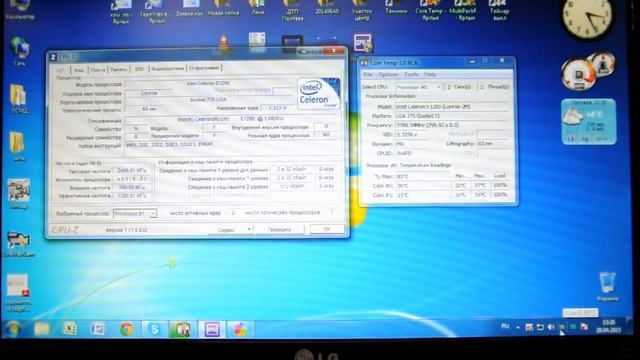Screen dimensions: 640x360
Task: Click the taskbar date and time
Action: click(x=608, y=327)
